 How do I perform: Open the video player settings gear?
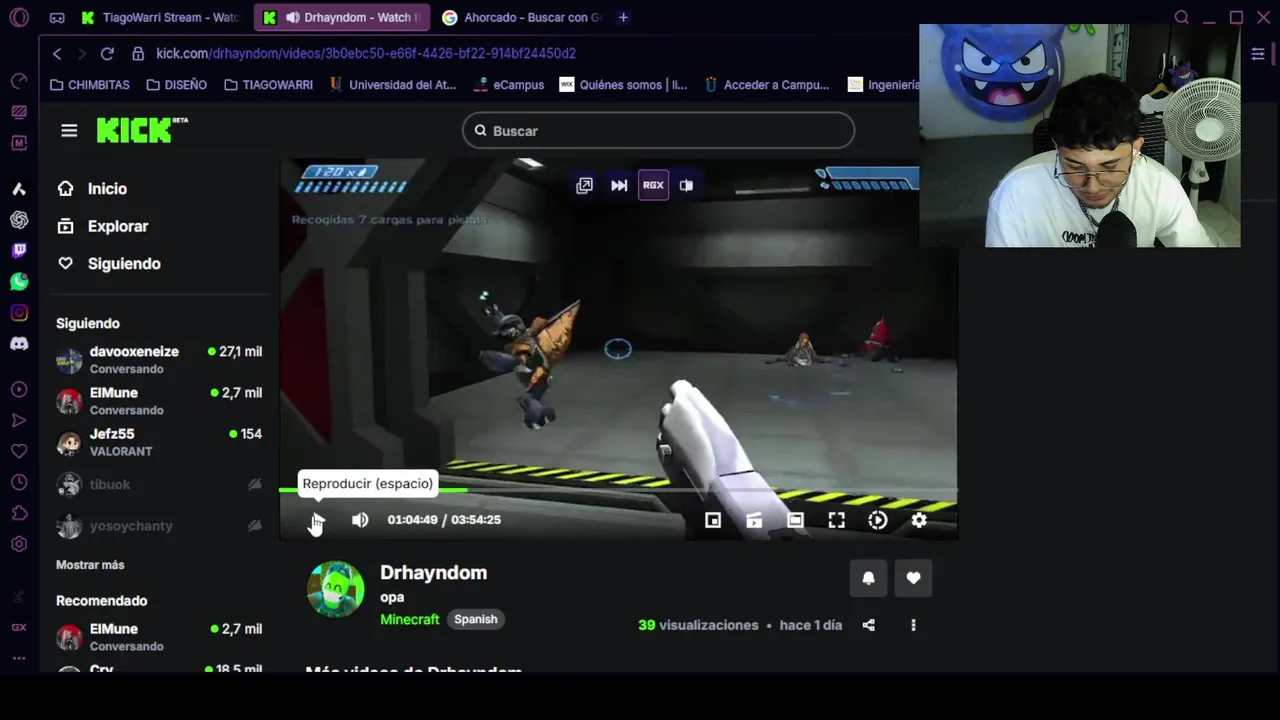click(919, 520)
